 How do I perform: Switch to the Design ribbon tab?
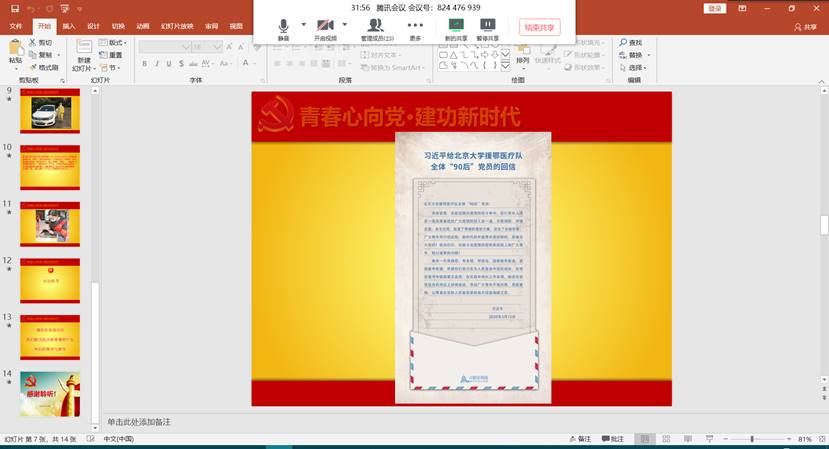[93, 26]
